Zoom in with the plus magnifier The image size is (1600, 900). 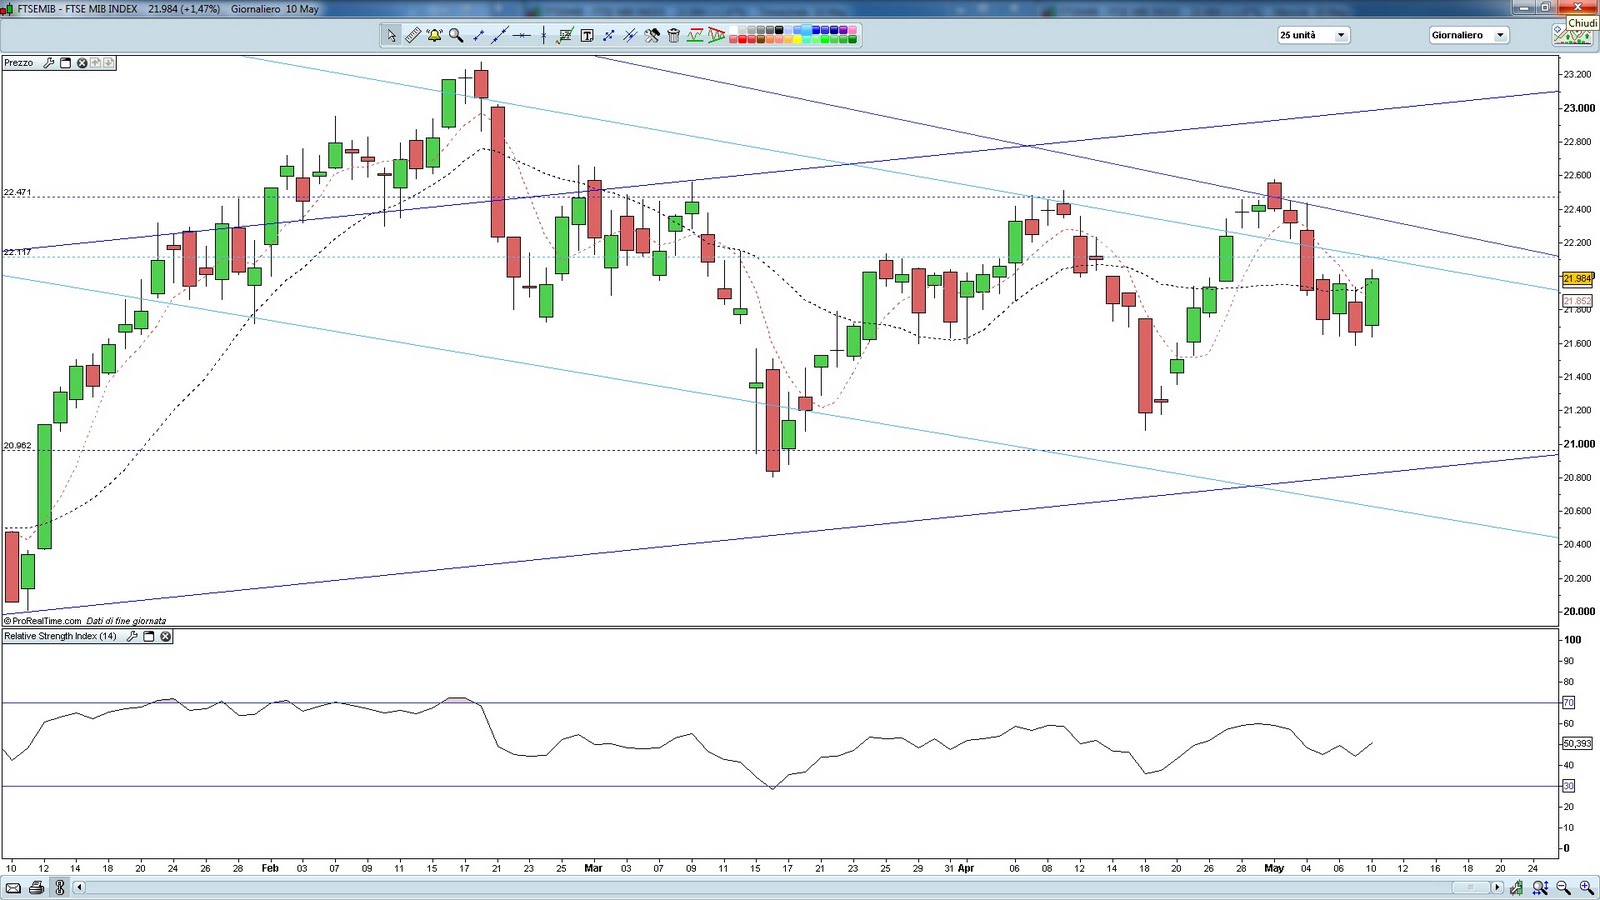tap(1587, 887)
